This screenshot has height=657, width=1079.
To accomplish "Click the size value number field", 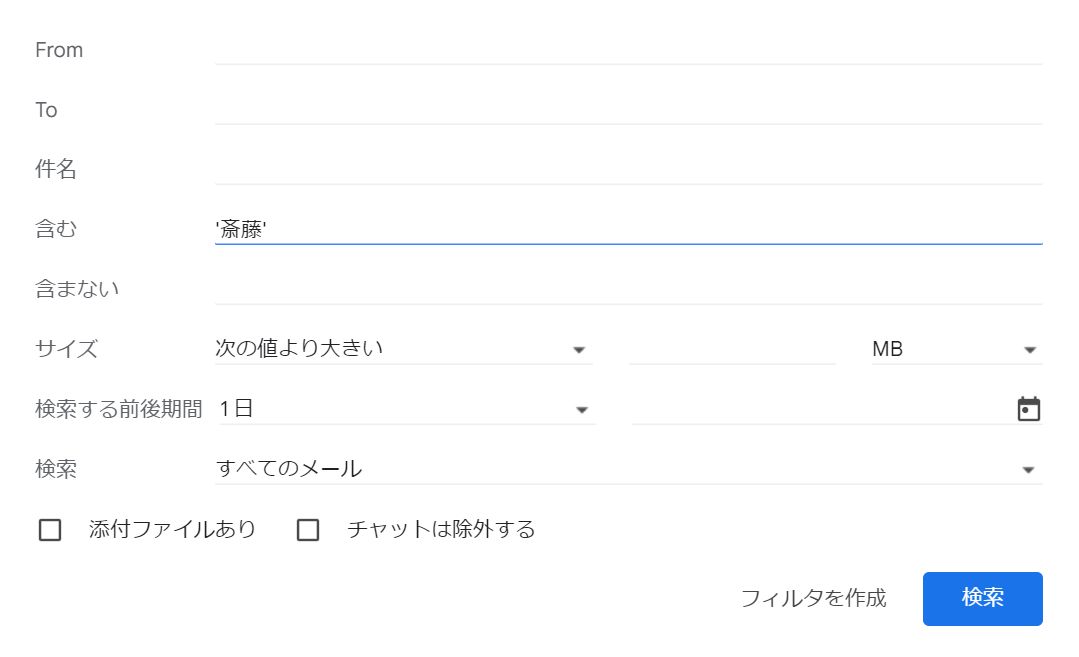I will pos(732,349).
